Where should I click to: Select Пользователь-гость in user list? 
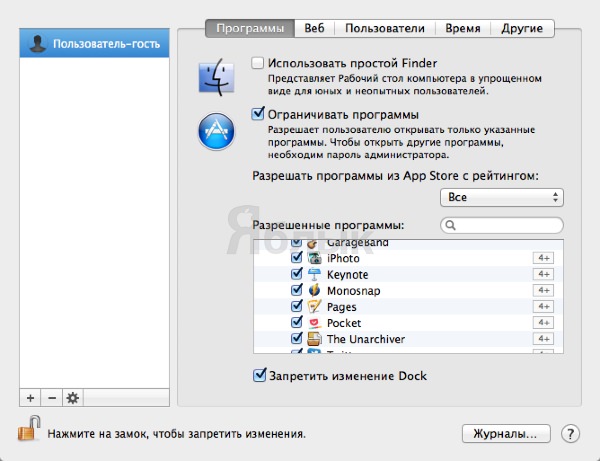pyautogui.click(x=94, y=43)
